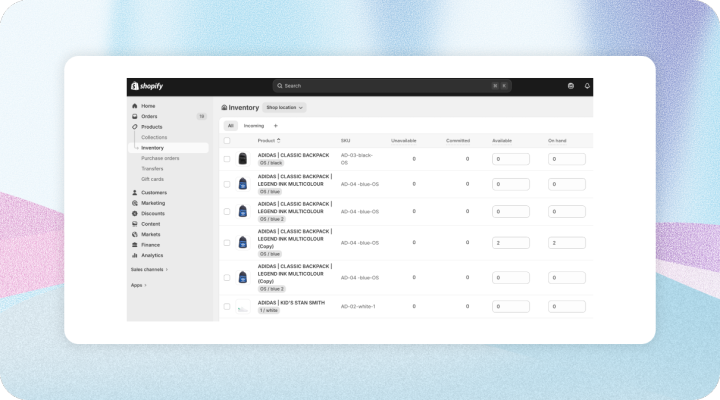Click the Unavailable column header

click(404, 141)
